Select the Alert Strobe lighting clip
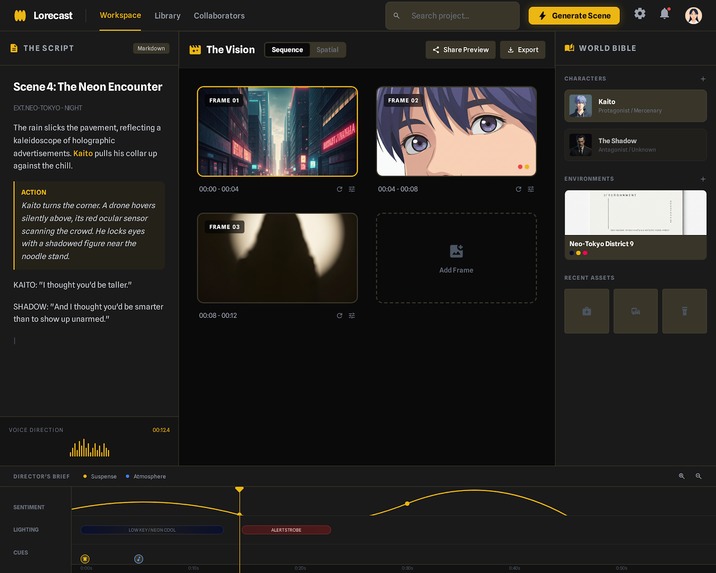 point(286,530)
